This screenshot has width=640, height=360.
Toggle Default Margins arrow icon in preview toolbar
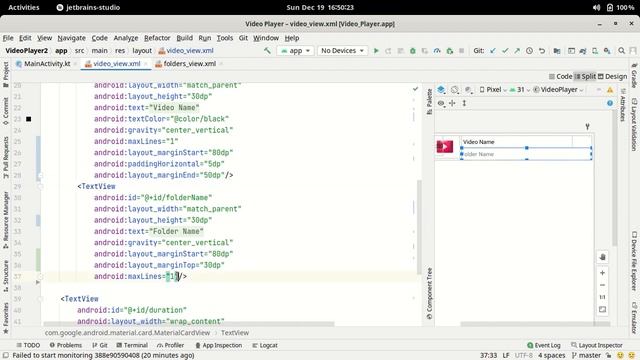(452, 103)
